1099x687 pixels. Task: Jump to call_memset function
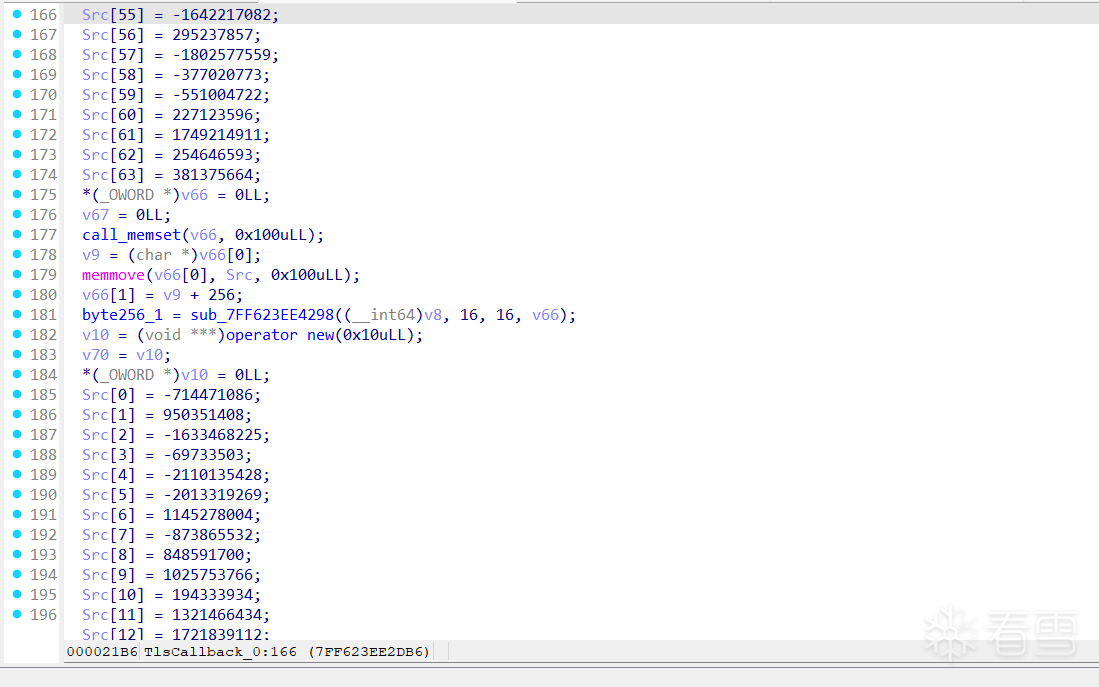click(x=131, y=235)
